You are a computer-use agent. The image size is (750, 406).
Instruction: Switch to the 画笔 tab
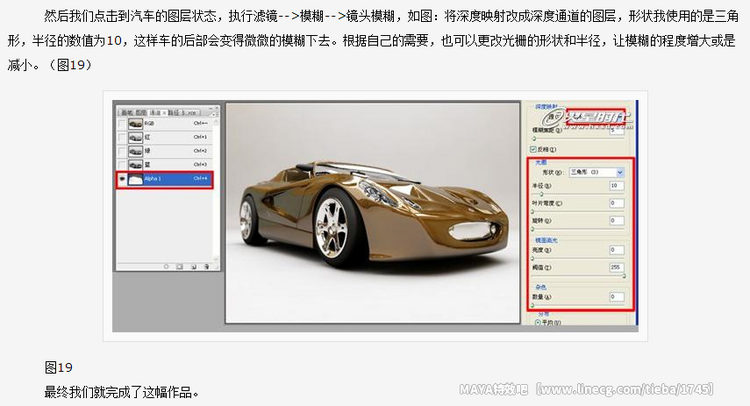point(126,113)
